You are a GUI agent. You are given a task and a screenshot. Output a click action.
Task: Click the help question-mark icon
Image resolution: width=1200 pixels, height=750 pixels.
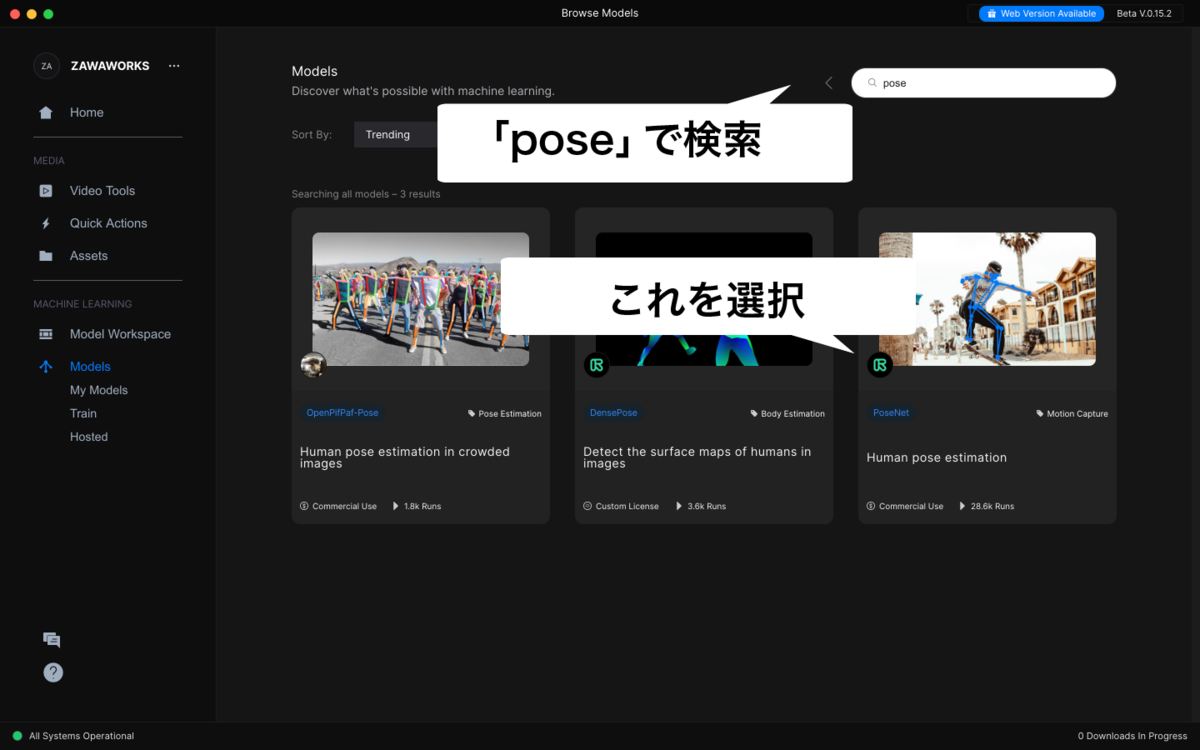pyautogui.click(x=52, y=672)
